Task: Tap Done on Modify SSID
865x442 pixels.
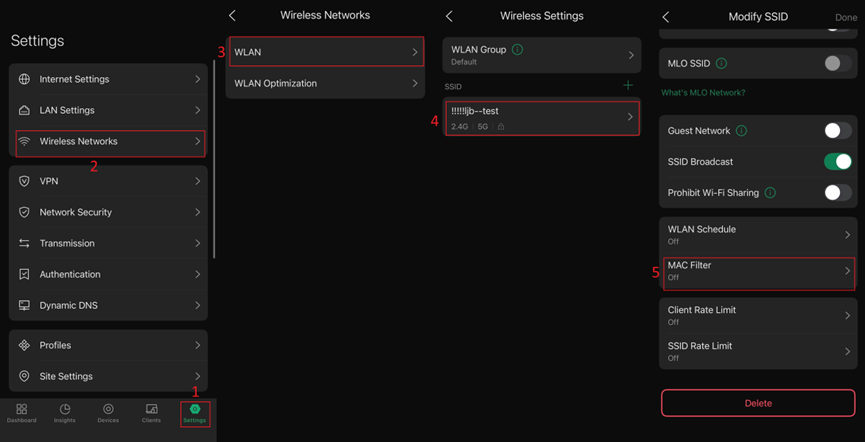Action: [x=846, y=18]
